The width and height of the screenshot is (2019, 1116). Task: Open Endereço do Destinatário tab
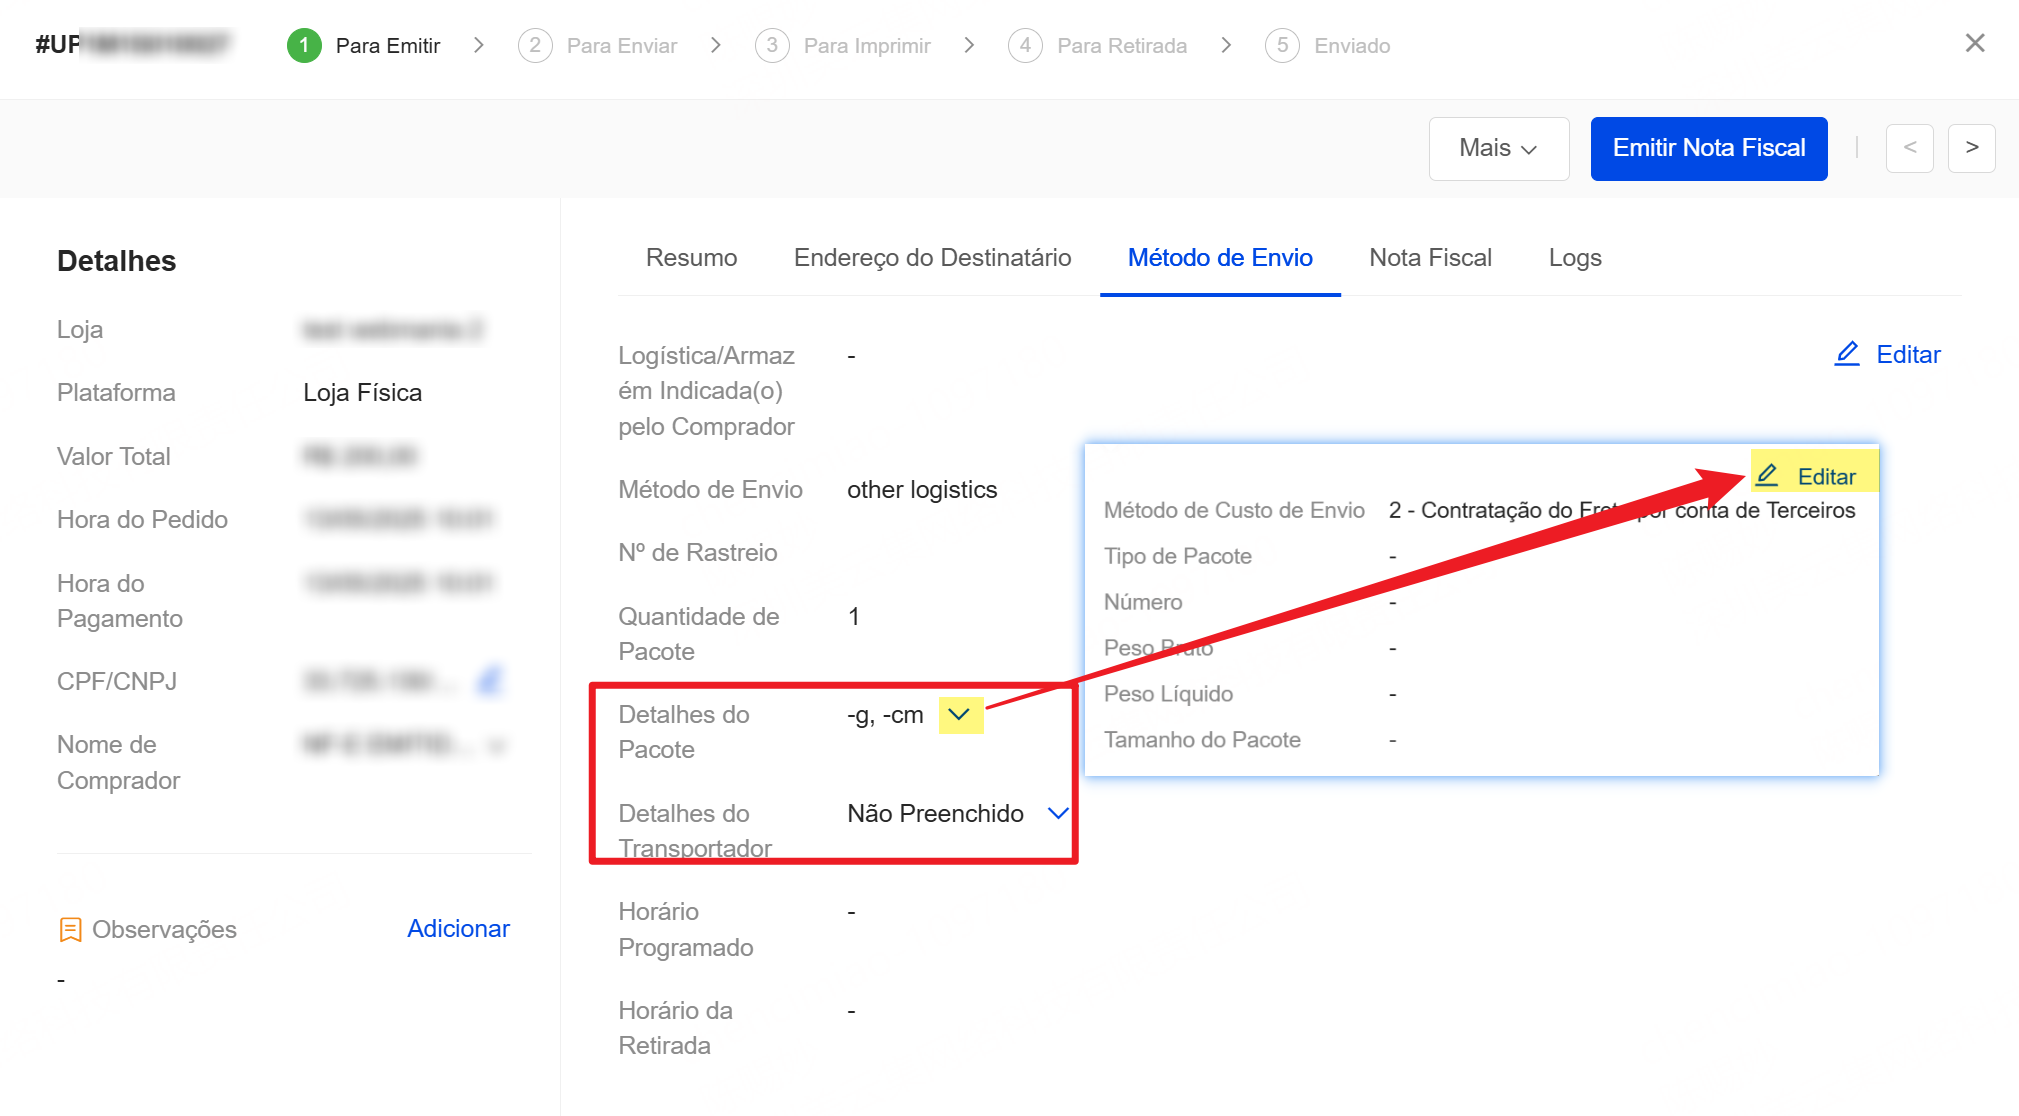tap(932, 258)
